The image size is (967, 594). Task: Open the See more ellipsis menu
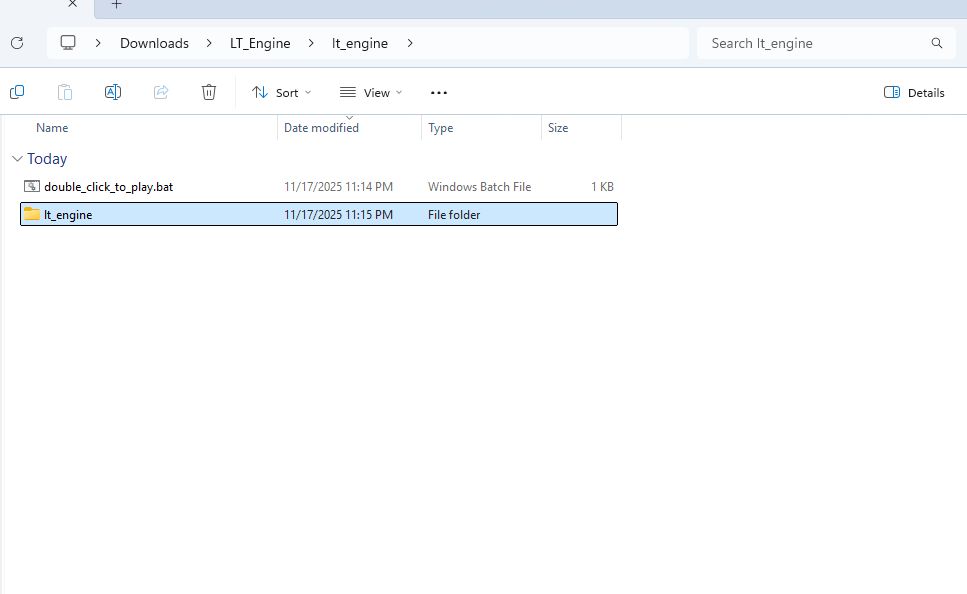point(438,93)
